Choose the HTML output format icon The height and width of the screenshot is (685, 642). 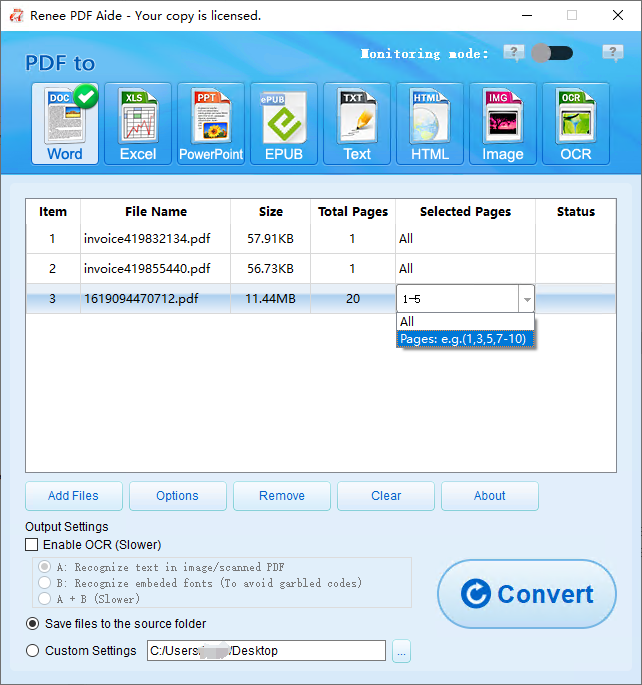(430, 123)
